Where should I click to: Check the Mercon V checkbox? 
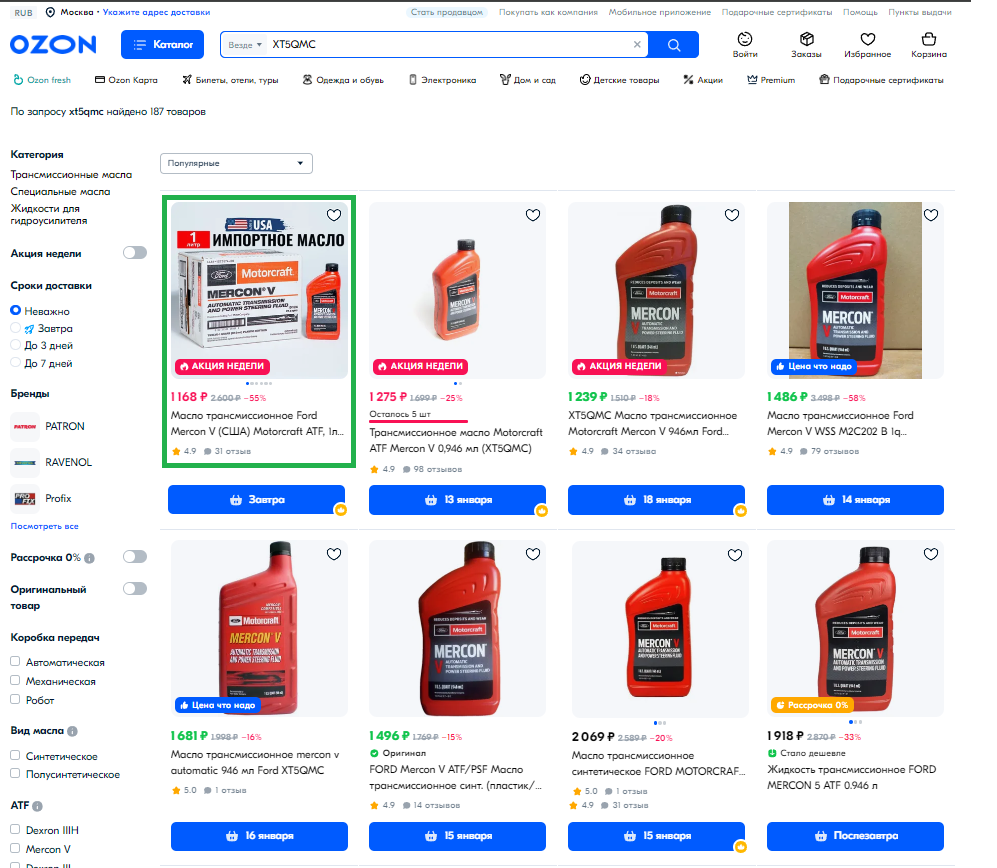tap(15, 848)
